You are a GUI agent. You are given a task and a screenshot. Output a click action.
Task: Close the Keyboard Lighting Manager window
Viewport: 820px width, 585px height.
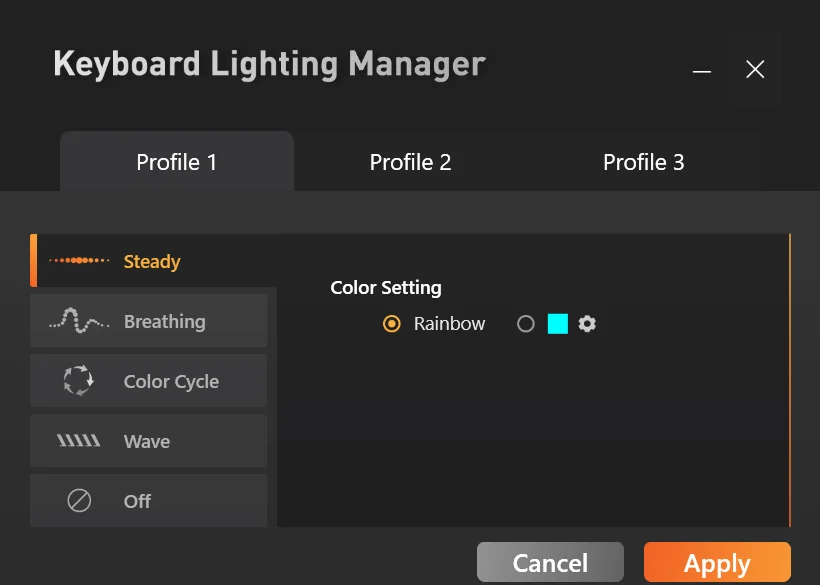coord(755,69)
